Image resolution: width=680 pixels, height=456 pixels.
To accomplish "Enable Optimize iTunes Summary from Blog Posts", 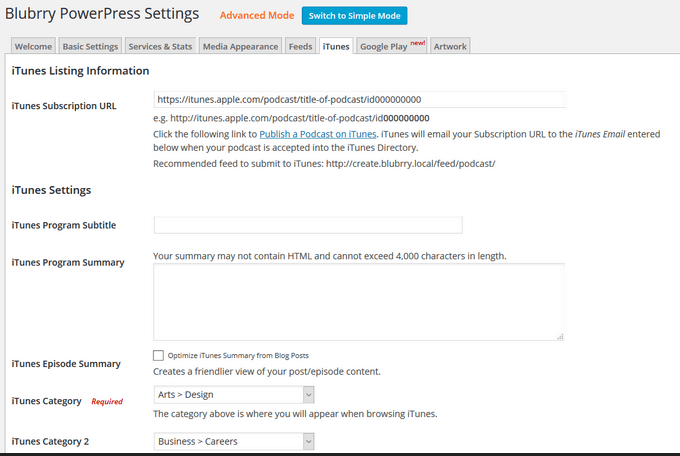I will (x=158, y=355).
